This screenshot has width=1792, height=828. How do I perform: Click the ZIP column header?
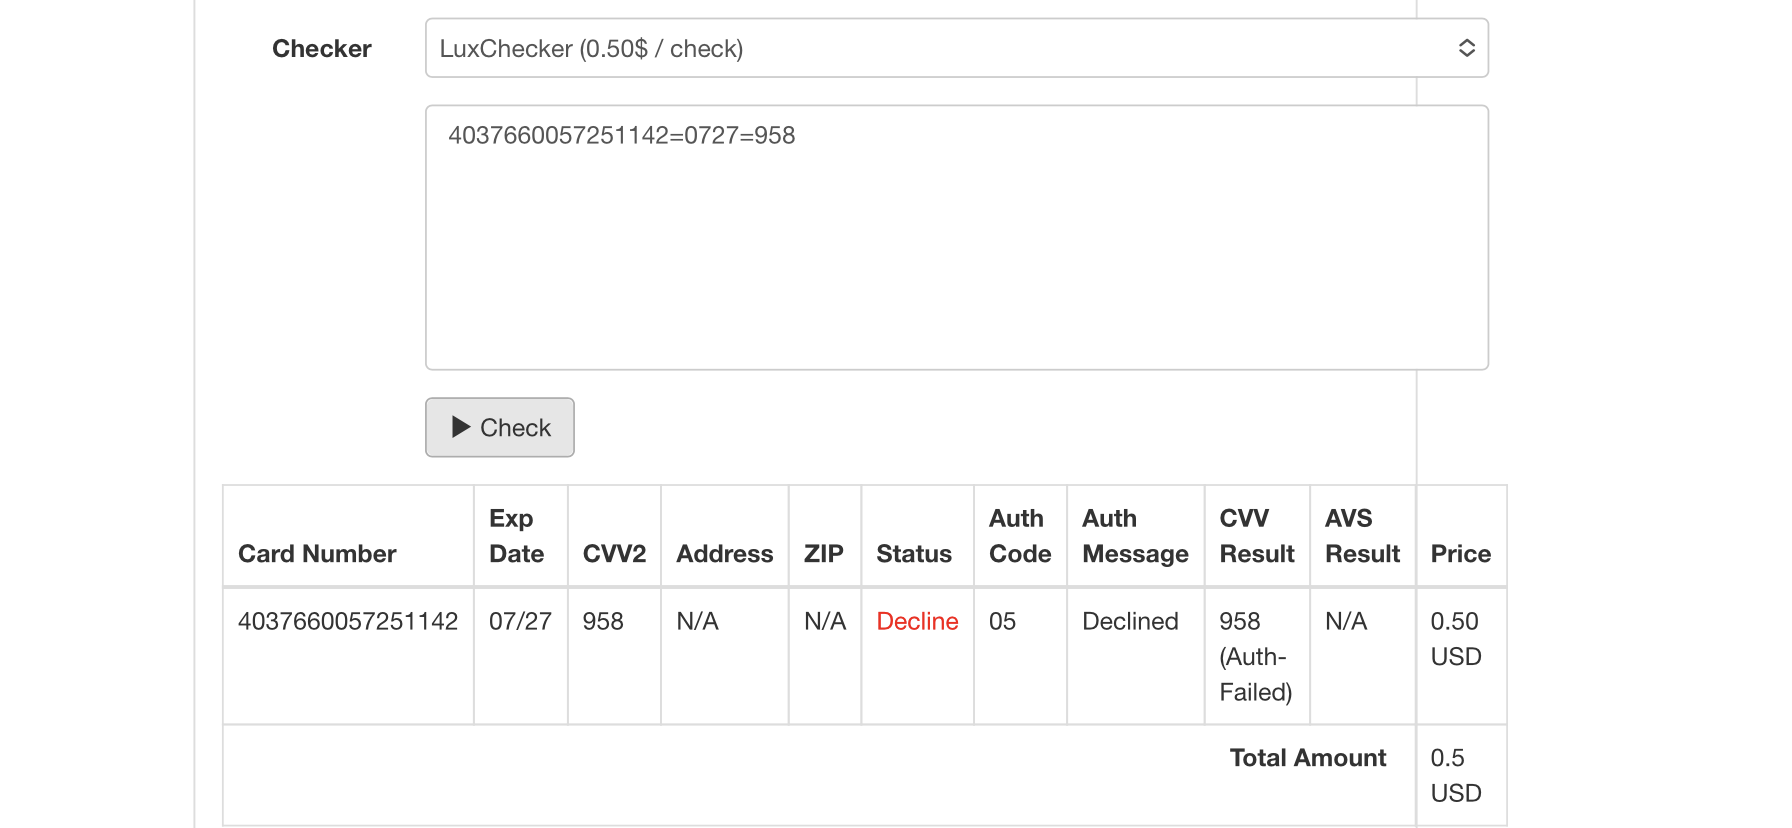823,553
